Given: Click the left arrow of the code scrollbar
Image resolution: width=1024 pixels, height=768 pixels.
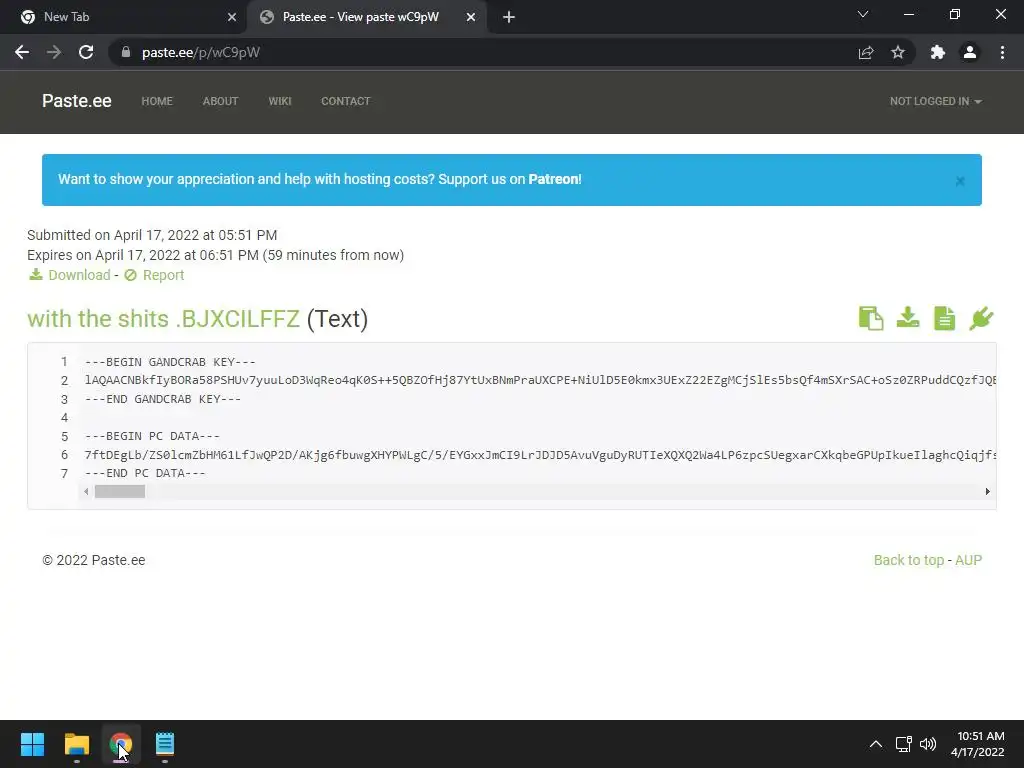Looking at the screenshot, I should 86,492.
